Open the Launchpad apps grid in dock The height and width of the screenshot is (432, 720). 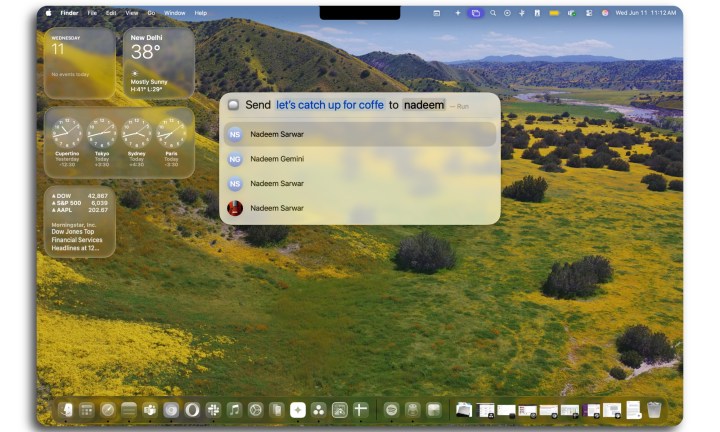tap(86, 410)
